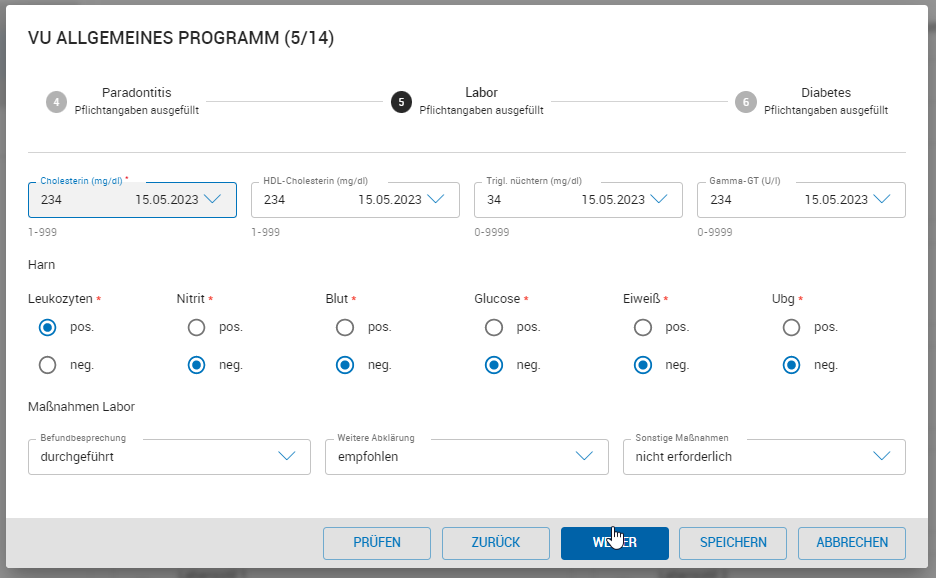The height and width of the screenshot is (578, 936).
Task: Select pos. for Ubg
Action: 791,327
